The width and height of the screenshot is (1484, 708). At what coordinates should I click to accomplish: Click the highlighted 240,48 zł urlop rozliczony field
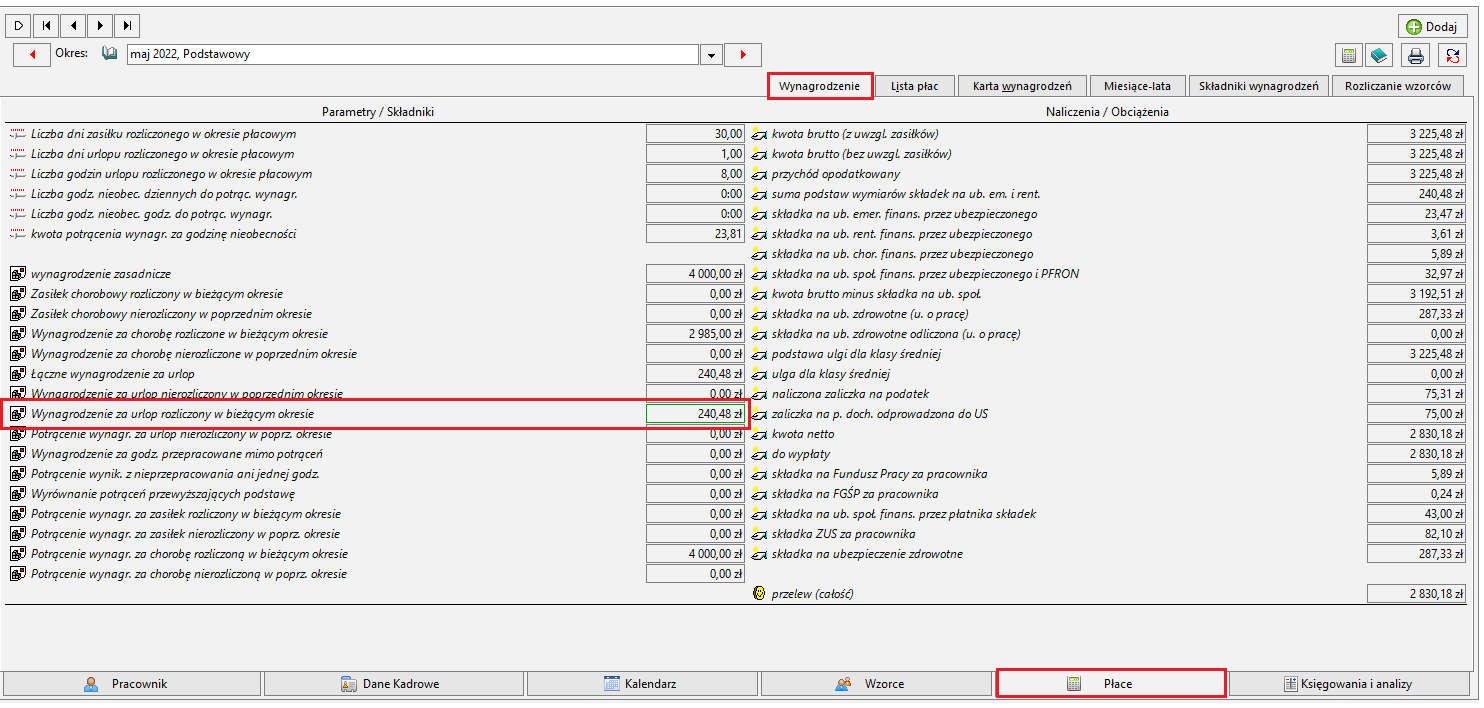[696, 413]
